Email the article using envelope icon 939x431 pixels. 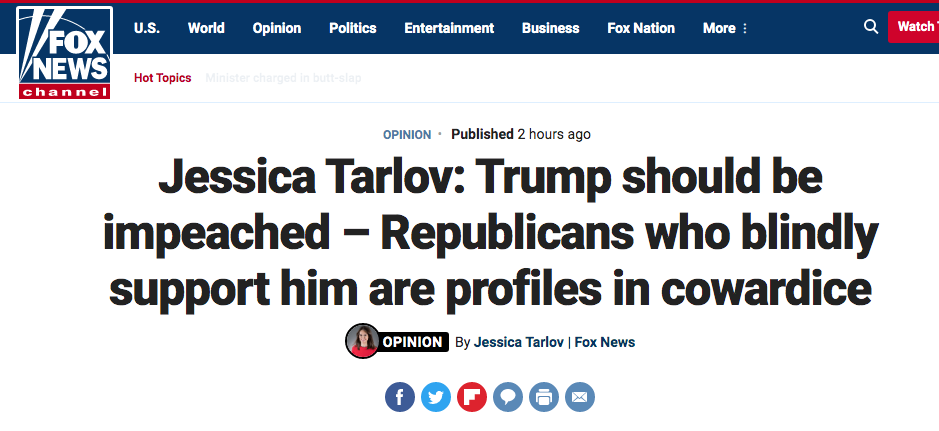click(x=580, y=397)
